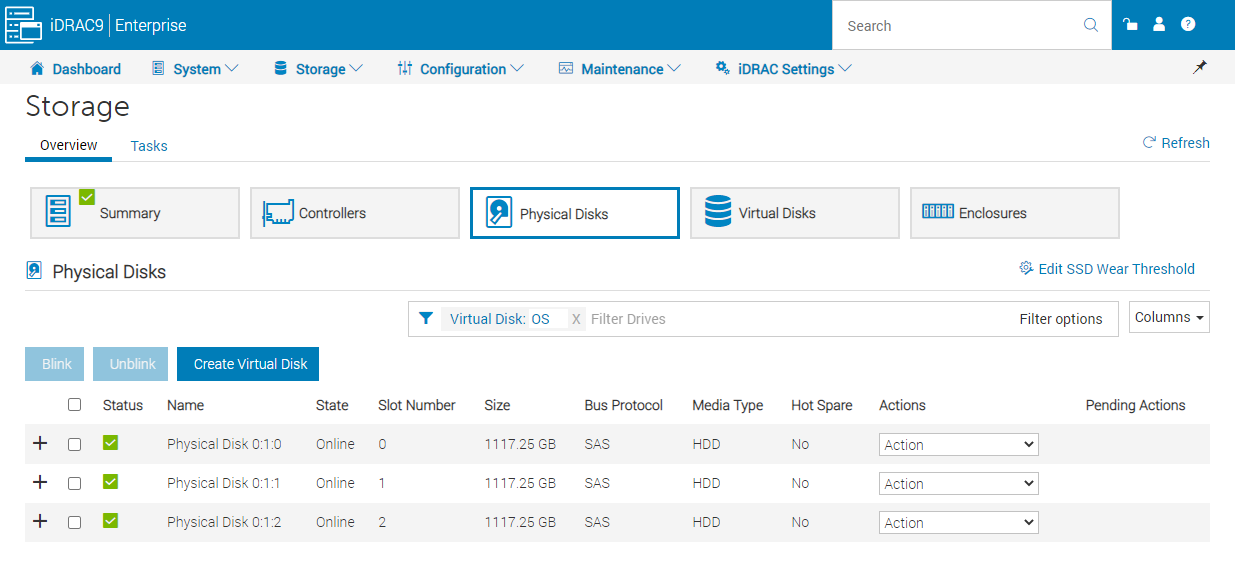Click the State column header

point(332,405)
